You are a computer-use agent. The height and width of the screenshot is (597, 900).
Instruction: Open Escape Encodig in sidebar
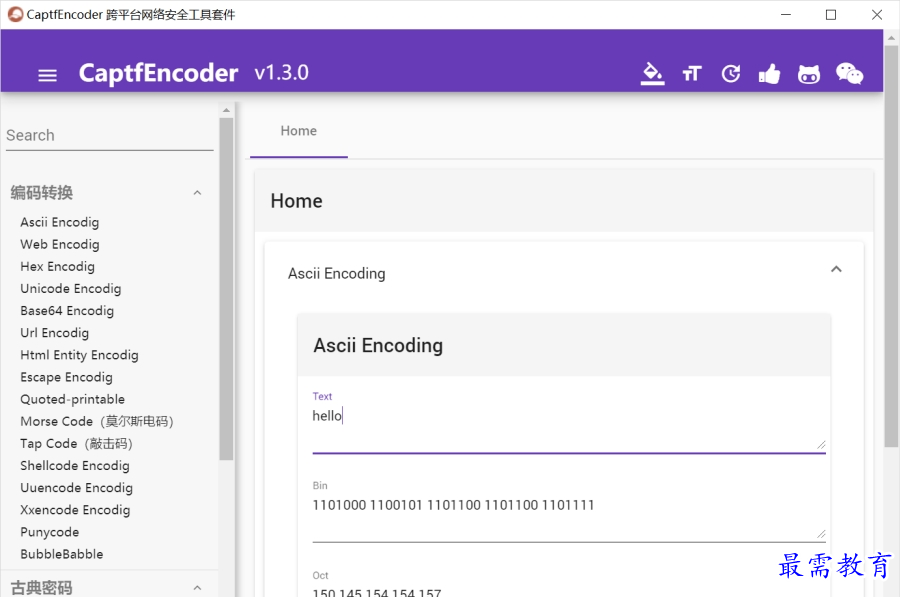click(67, 377)
